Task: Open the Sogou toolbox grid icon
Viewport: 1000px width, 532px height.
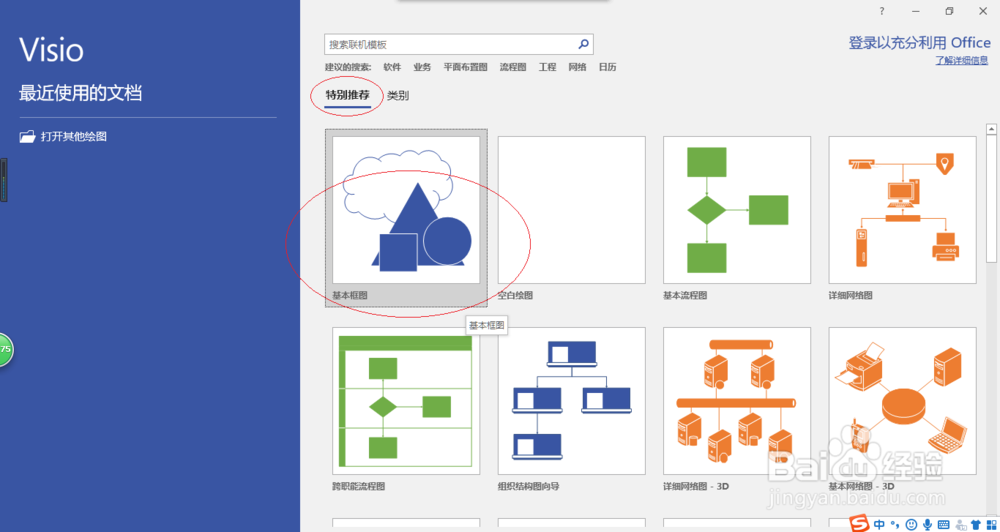Action: 992,524
